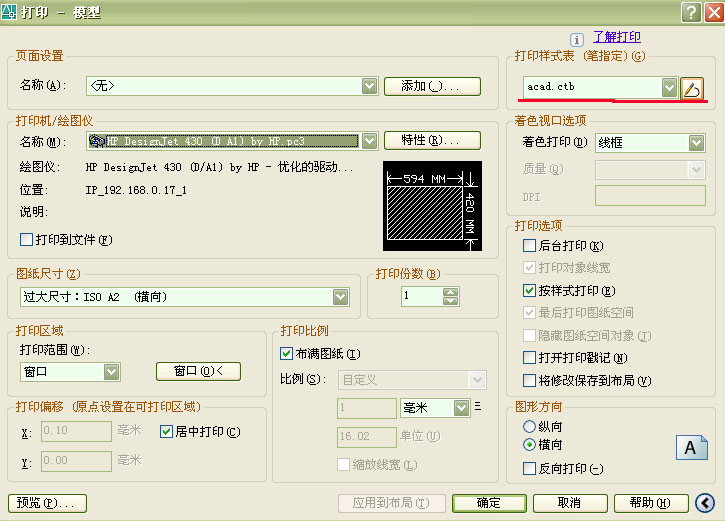Click the info icon beside 了解打印

click(577, 40)
